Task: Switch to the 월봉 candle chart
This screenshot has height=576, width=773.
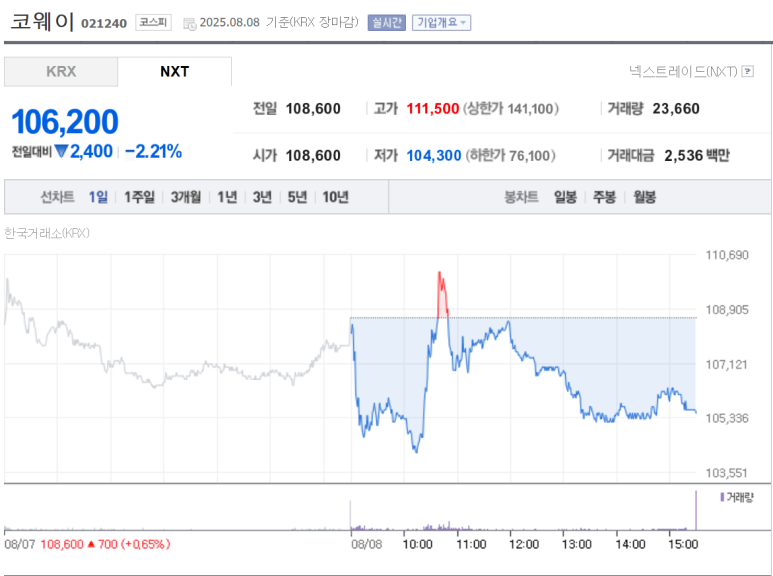Action: pyautogui.click(x=644, y=197)
